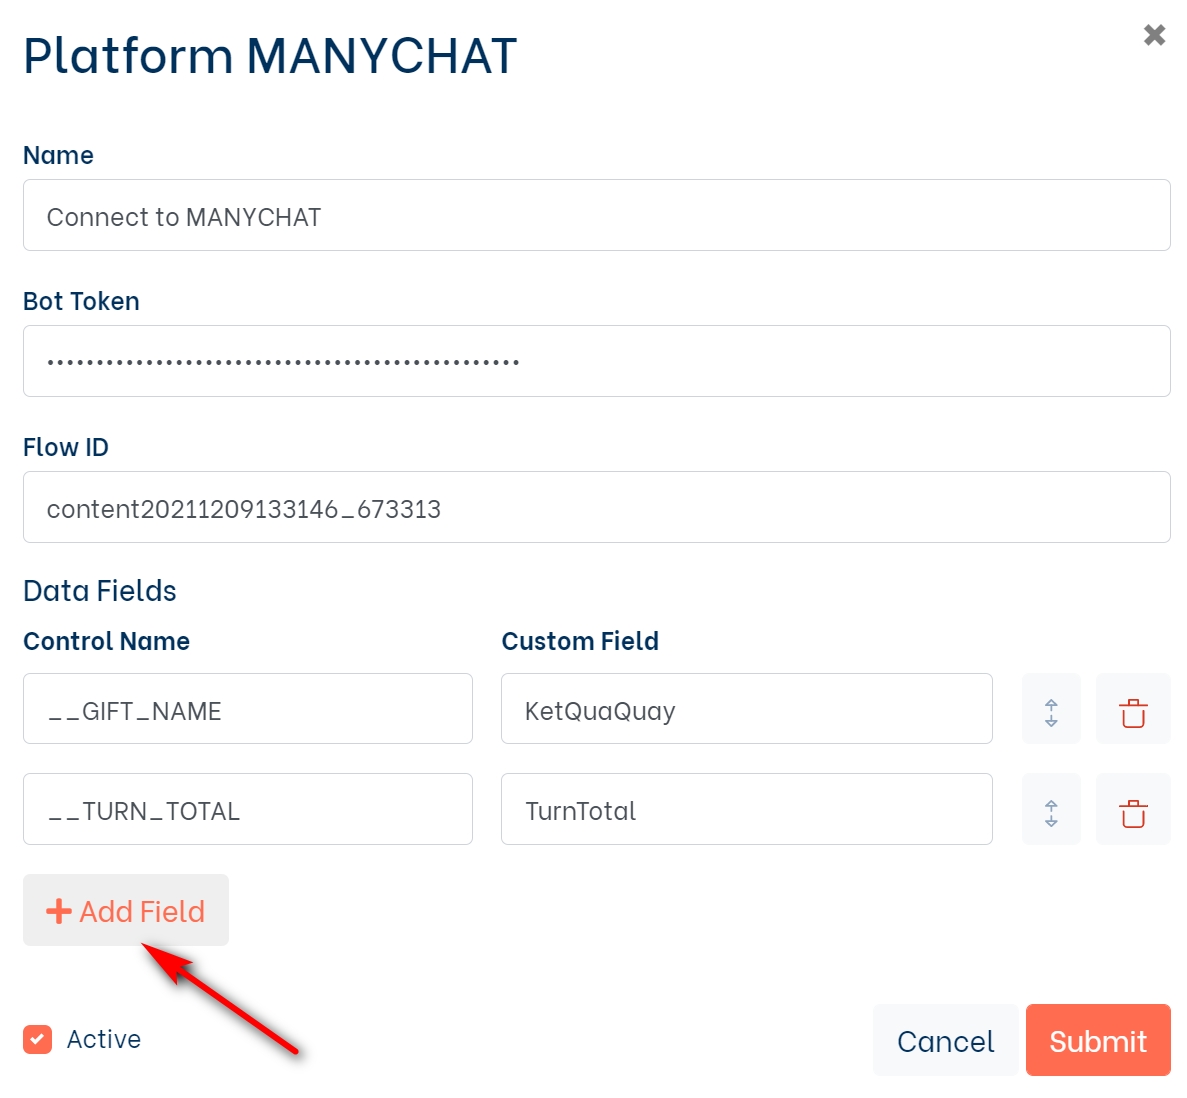This screenshot has width=1187, height=1098.
Task: Delete the __TURN_TOTAL data field row
Action: [1132, 809]
